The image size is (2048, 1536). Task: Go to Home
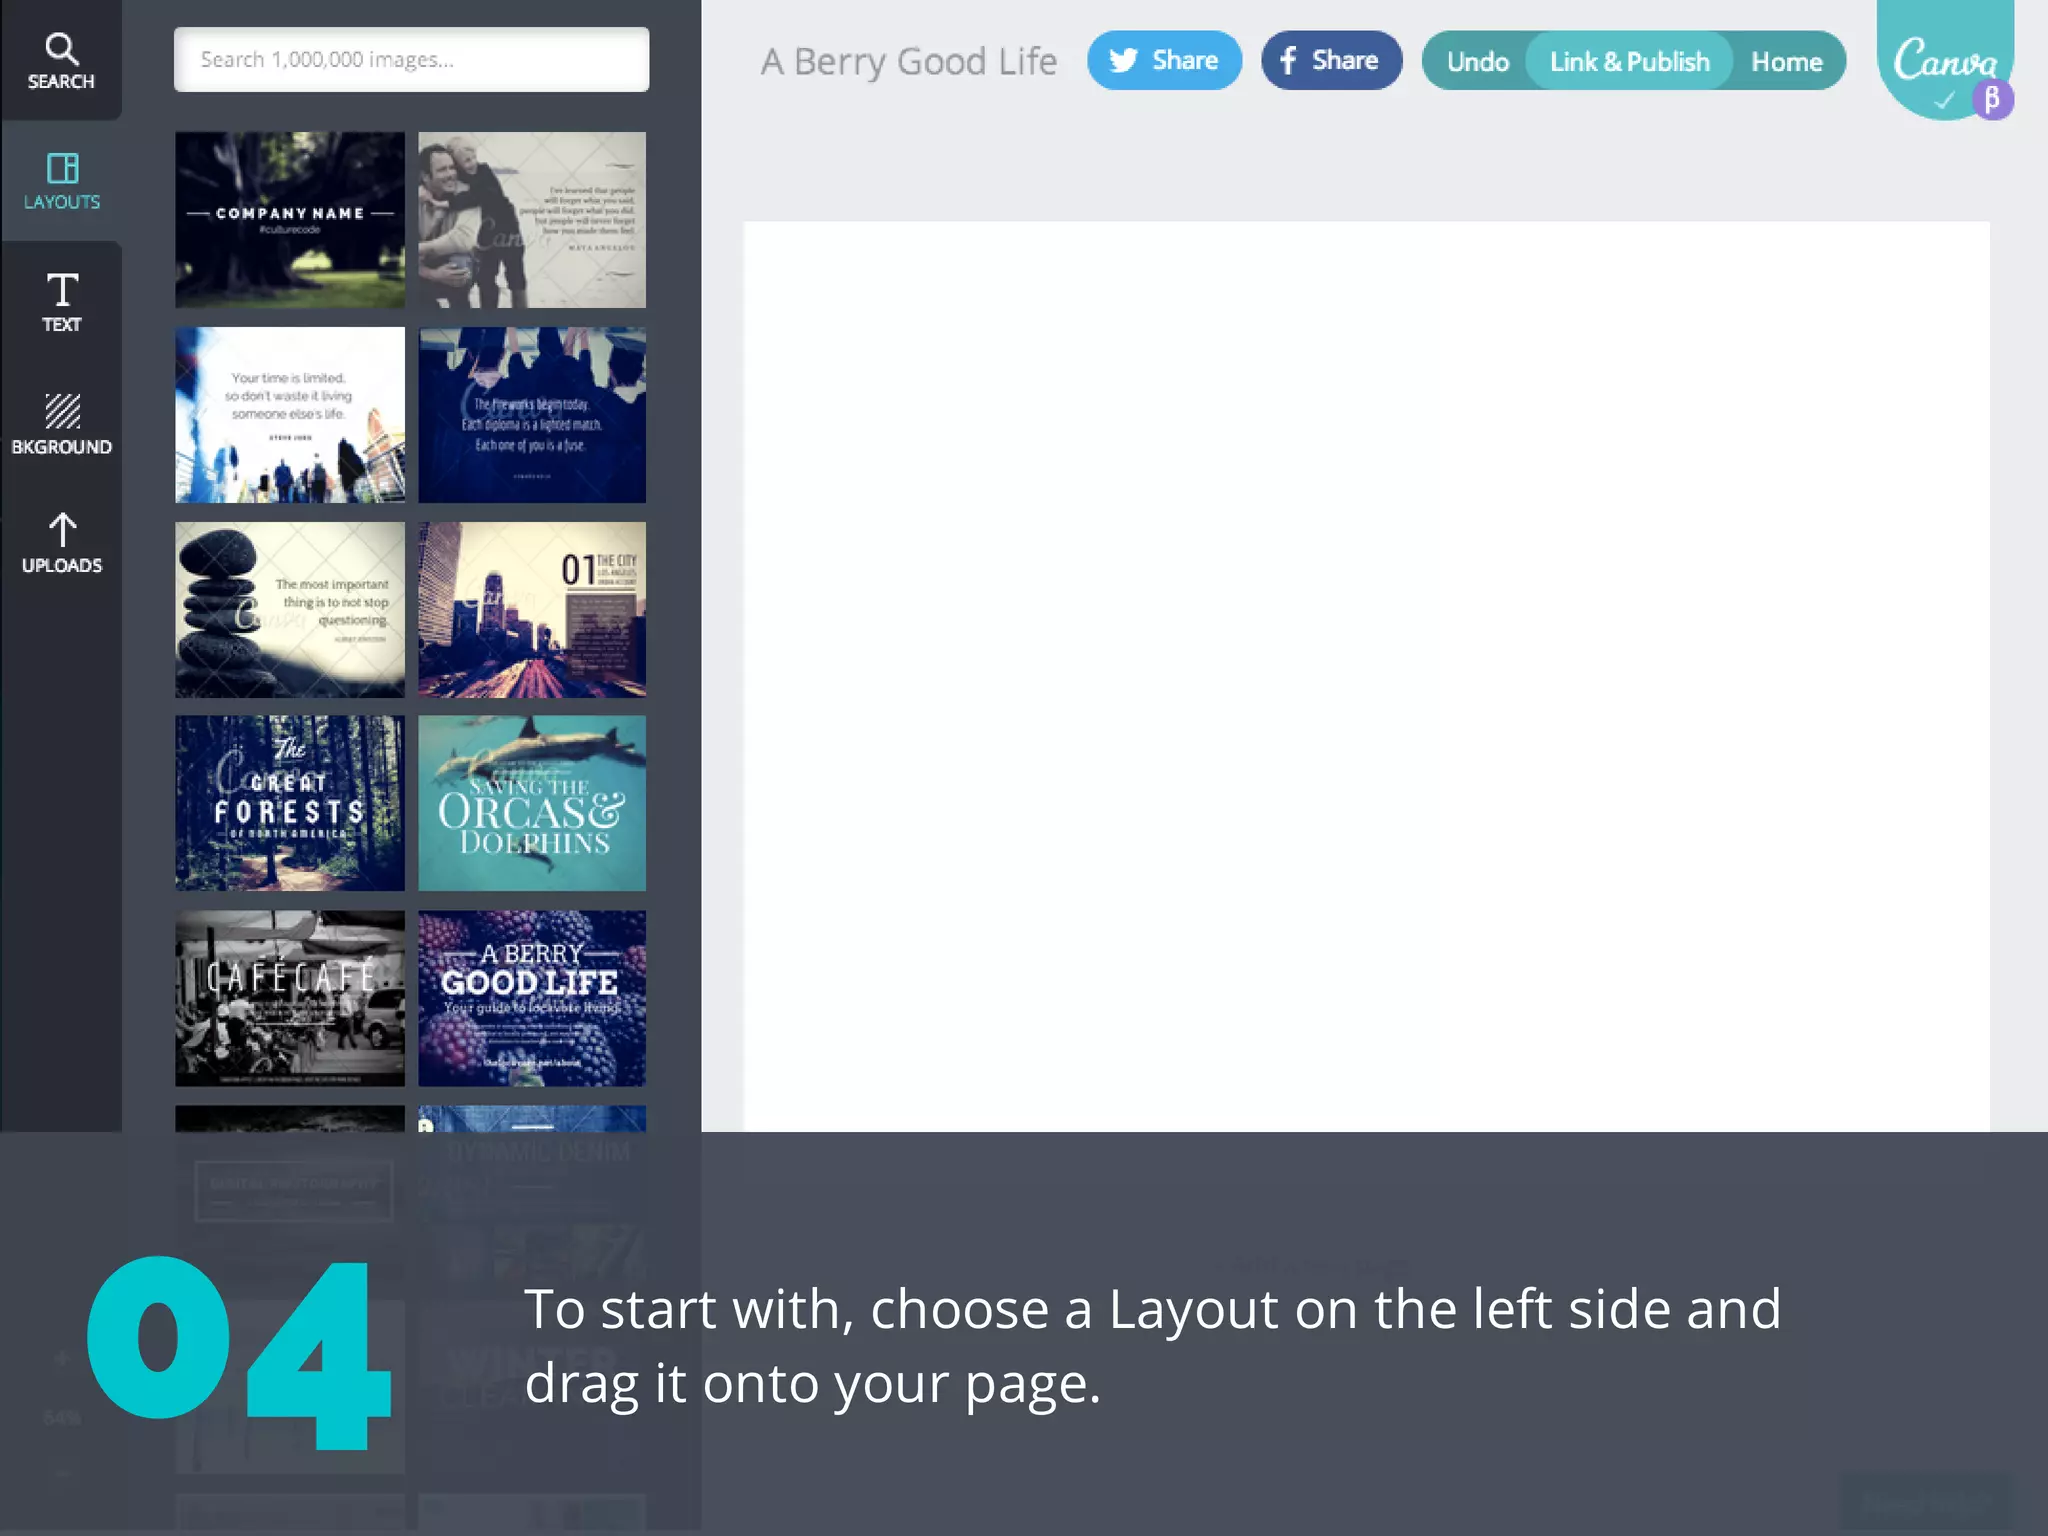pyautogui.click(x=1786, y=61)
